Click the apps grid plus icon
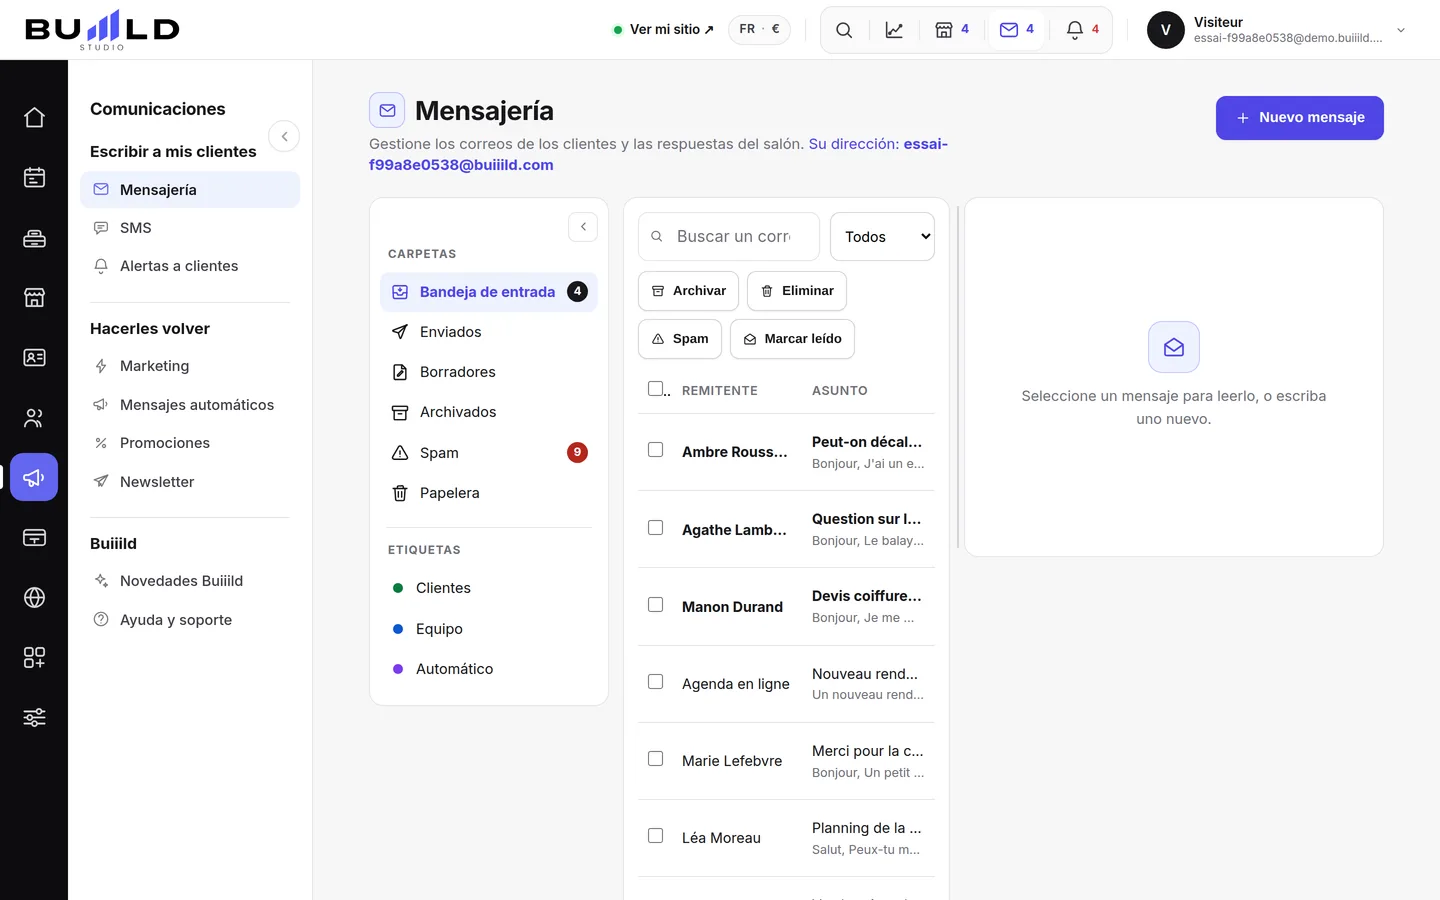The image size is (1440, 900). pyautogui.click(x=34, y=658)
